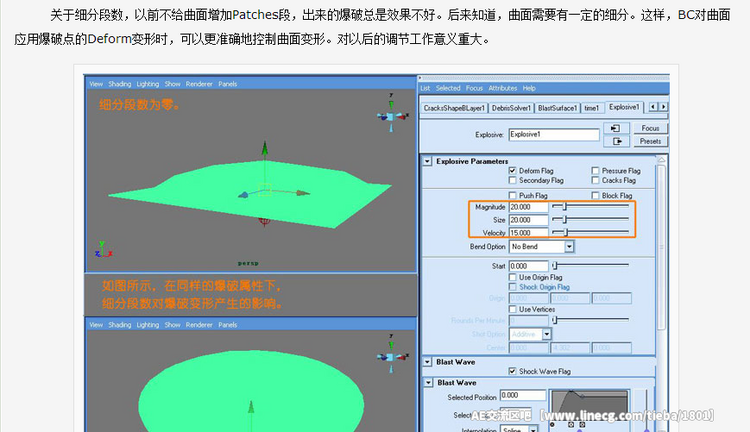Click the Selected Position field
This screenshot has height=432, width=750.
pos(522,395)
